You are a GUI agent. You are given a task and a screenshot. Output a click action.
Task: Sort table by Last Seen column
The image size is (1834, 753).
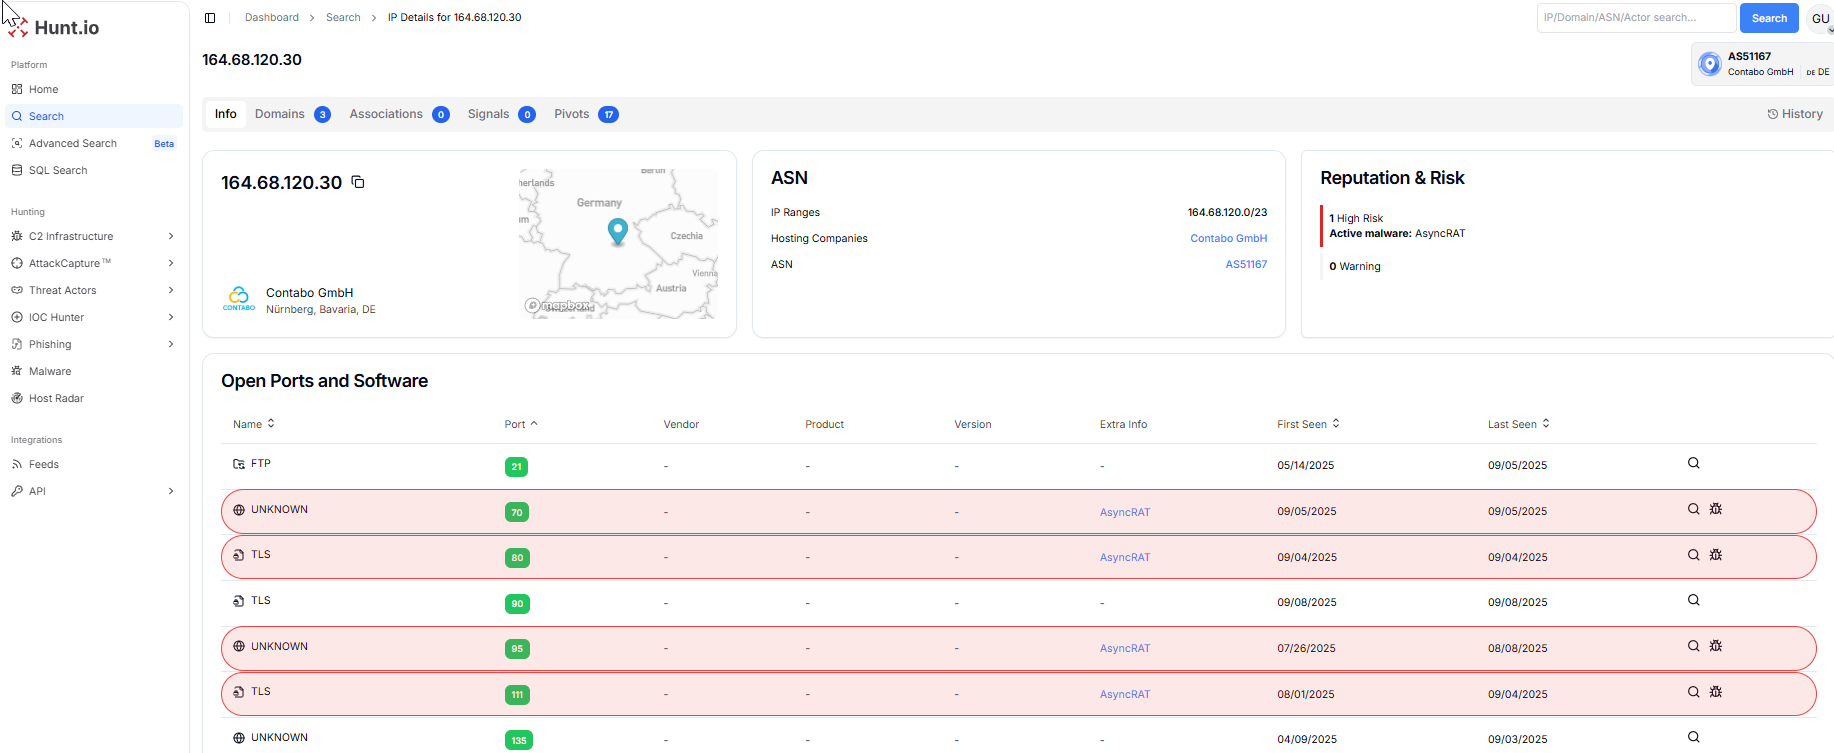coord(1519,424)
